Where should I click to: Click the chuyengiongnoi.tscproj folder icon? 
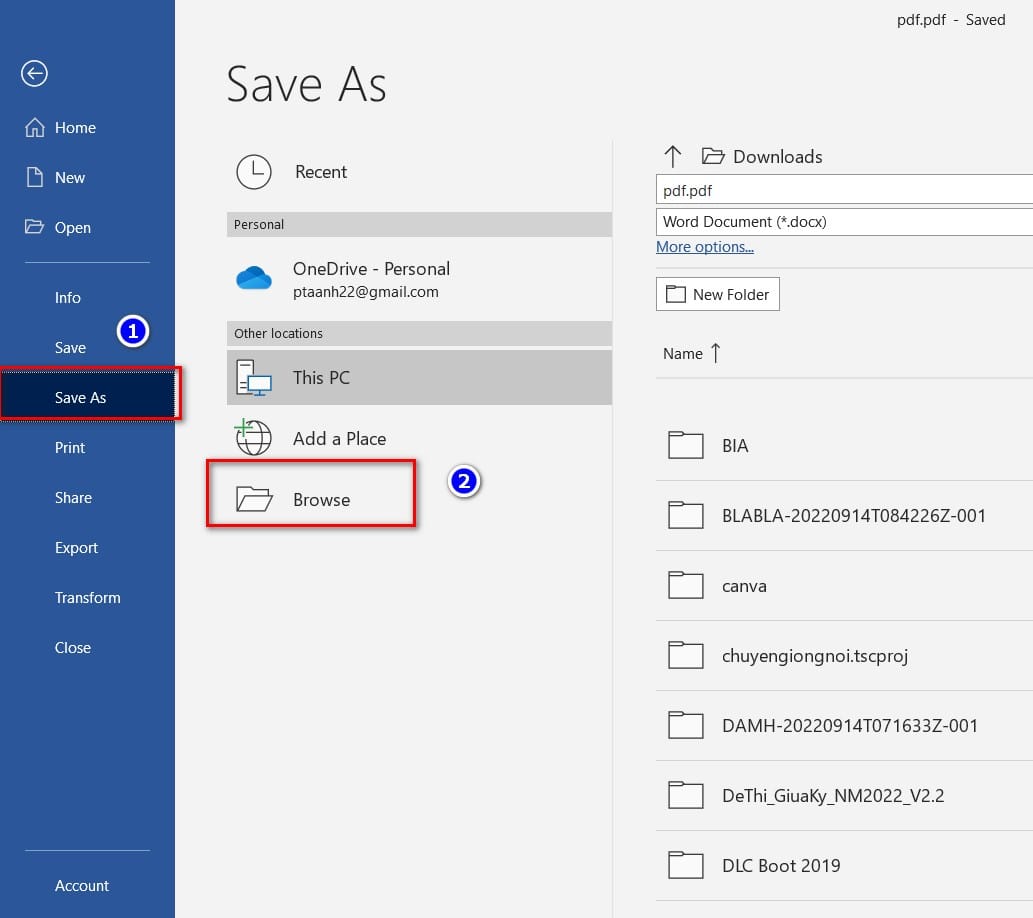click(x=686, y=655)
